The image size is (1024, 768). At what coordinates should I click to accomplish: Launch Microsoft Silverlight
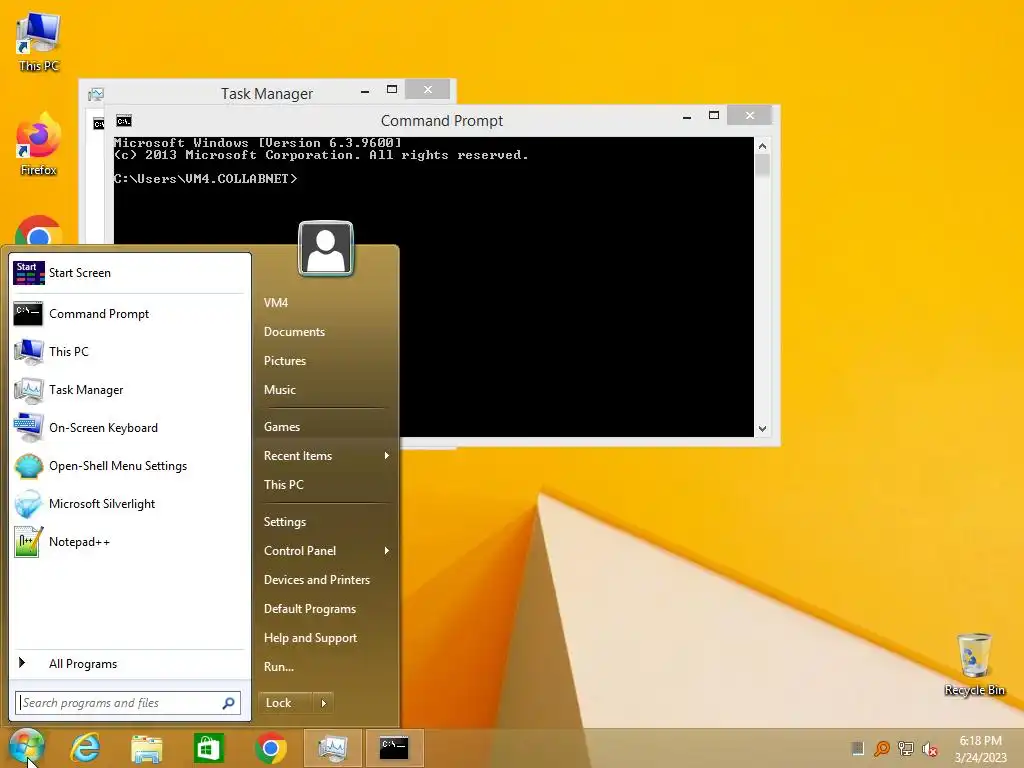click(129, 504)
